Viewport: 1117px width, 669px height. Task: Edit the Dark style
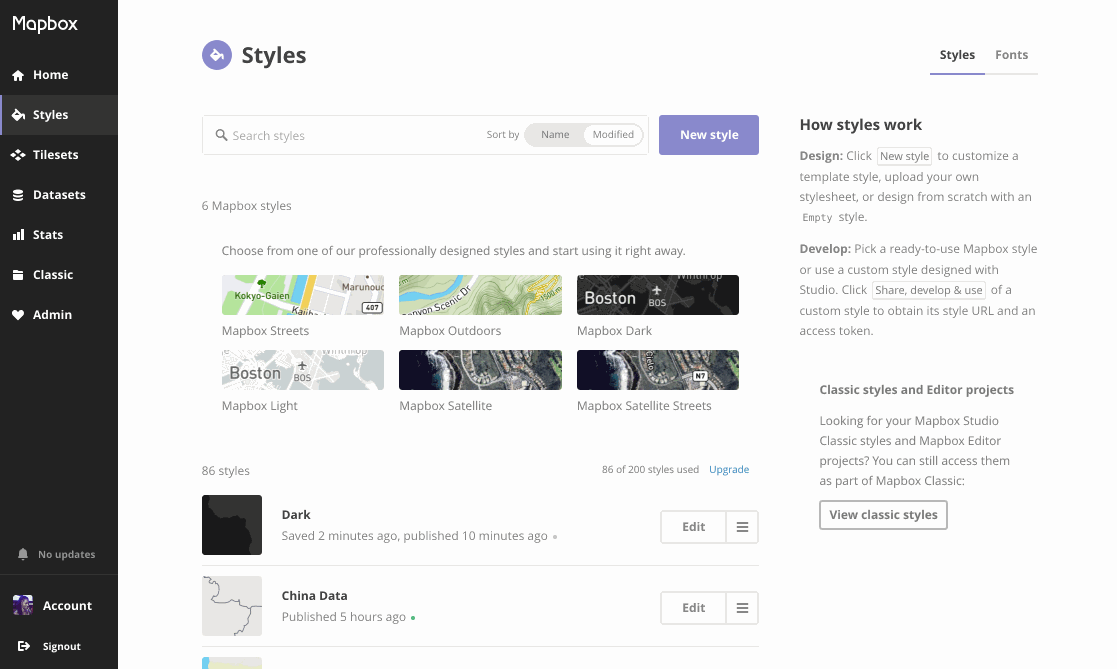[x=693, y=527]
